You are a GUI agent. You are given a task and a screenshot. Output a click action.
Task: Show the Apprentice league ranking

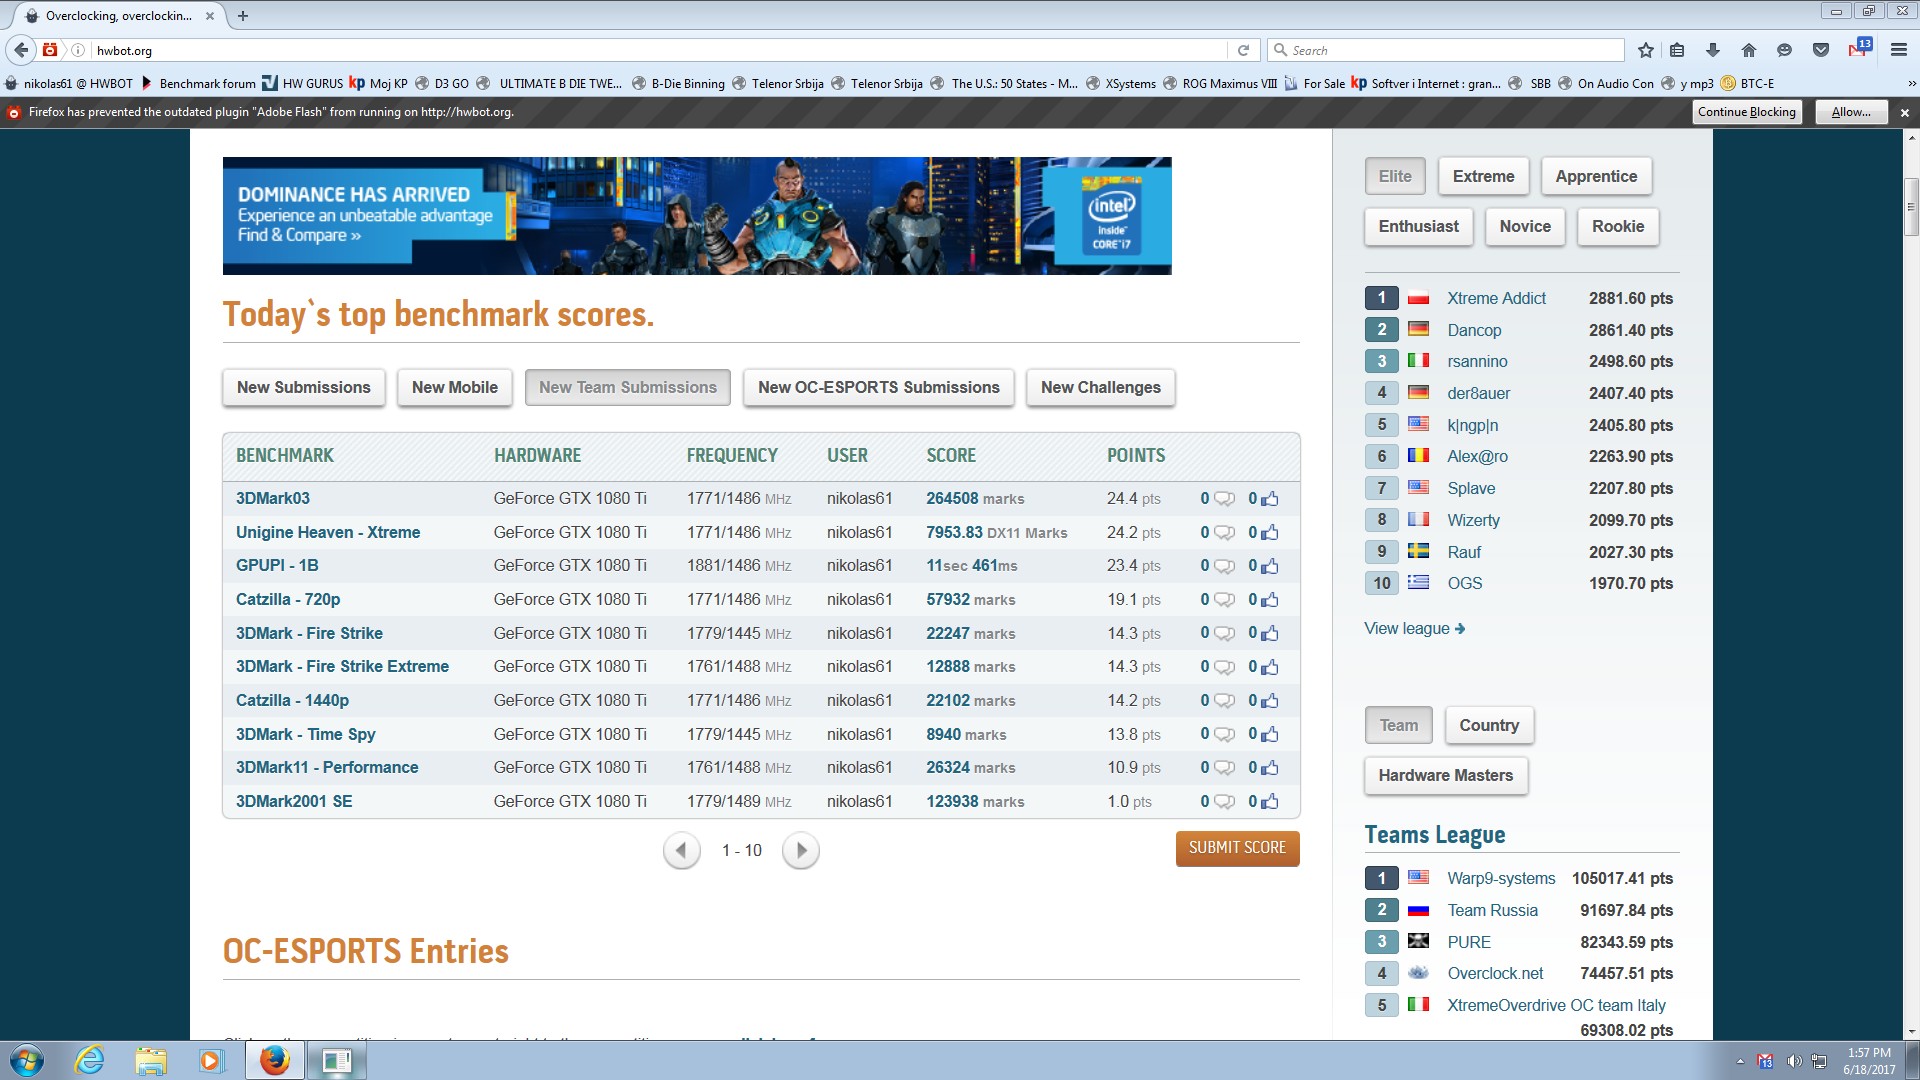(1596, 177)
